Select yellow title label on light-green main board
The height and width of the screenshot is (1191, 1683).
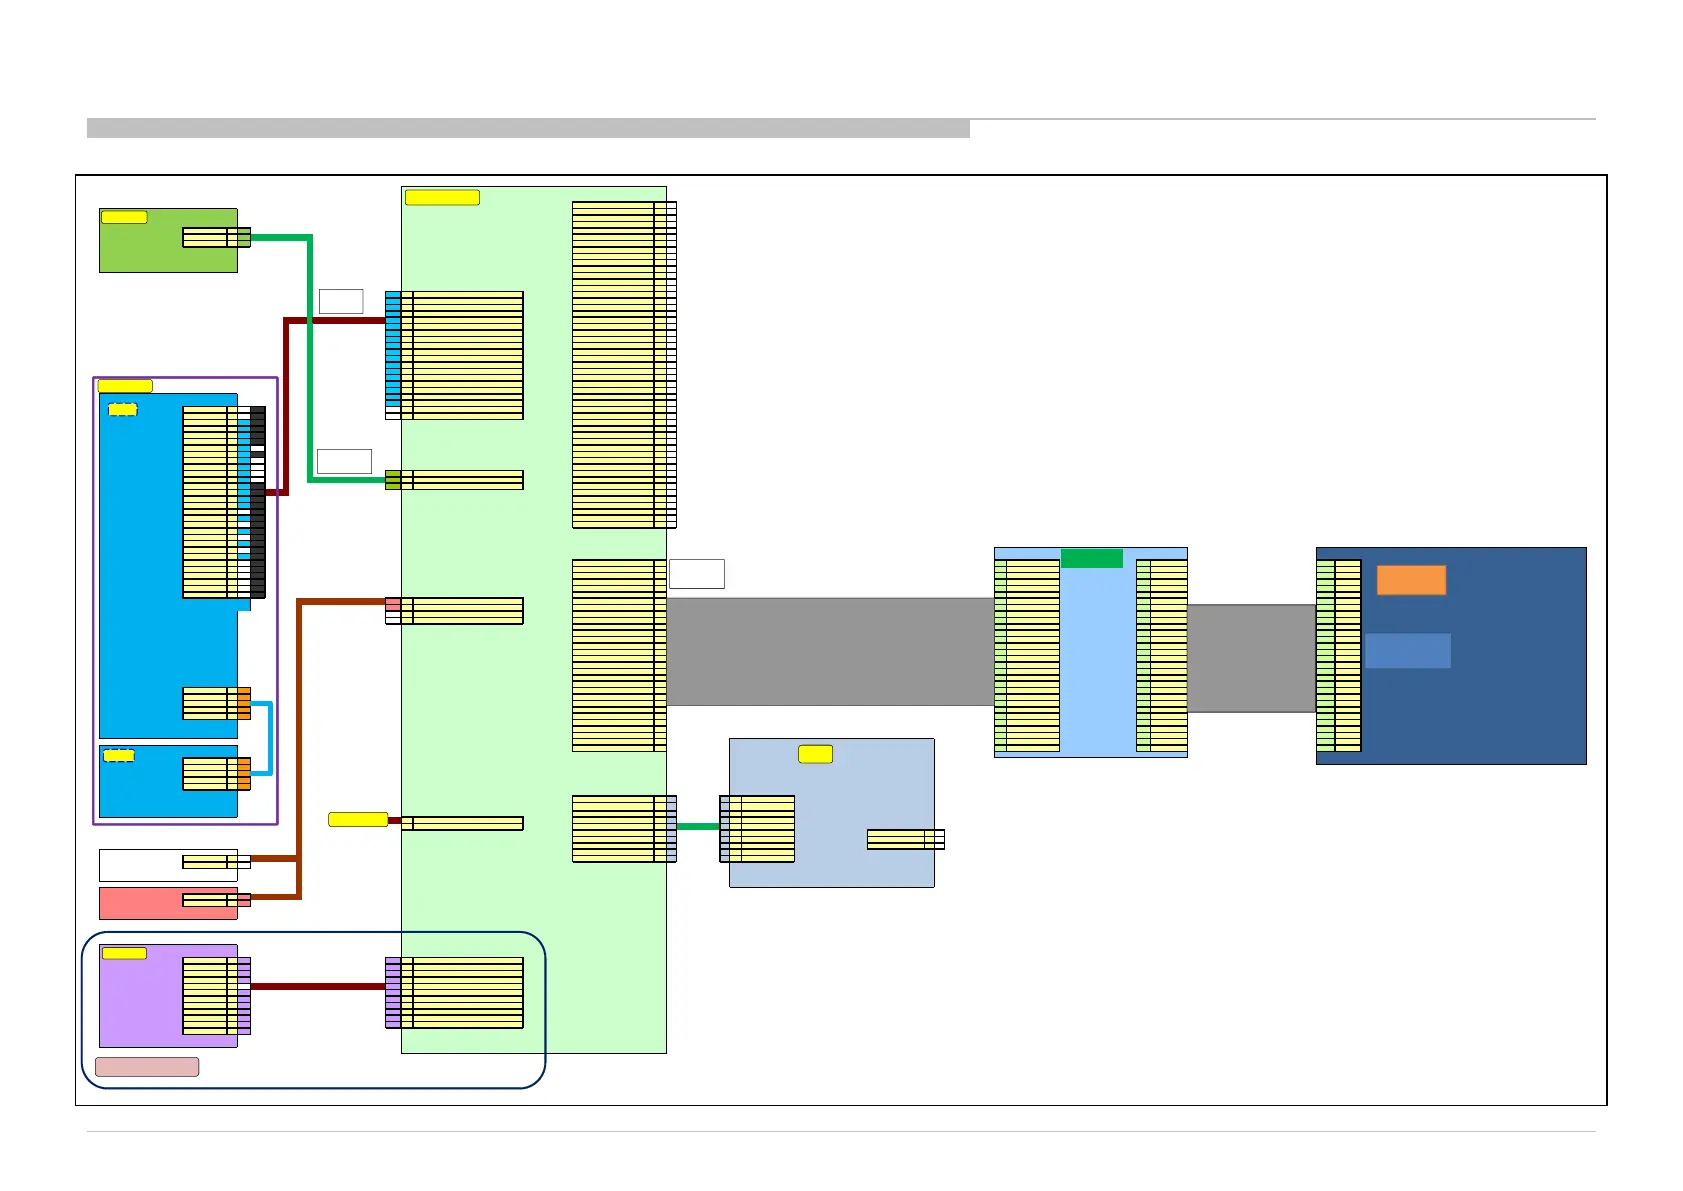point(442,197)
